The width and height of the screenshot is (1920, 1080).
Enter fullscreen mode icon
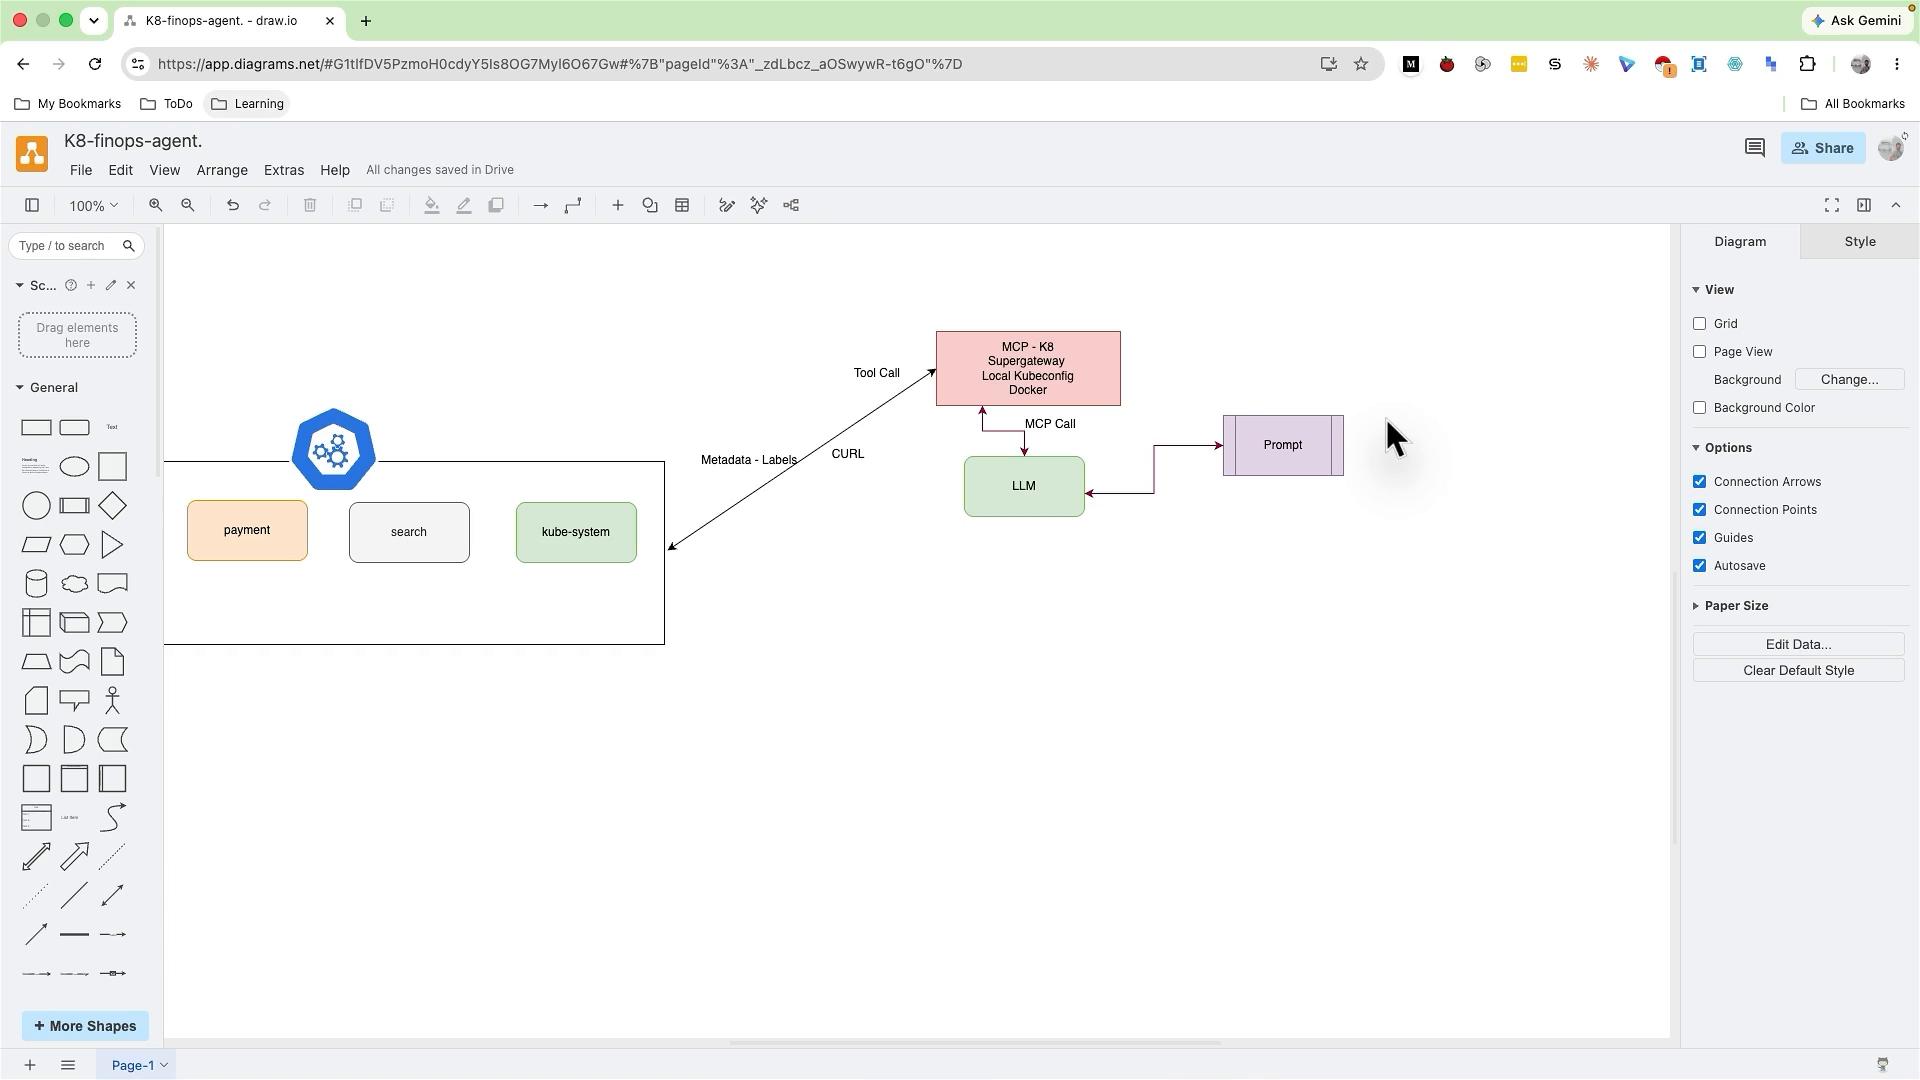[1832, 205]
